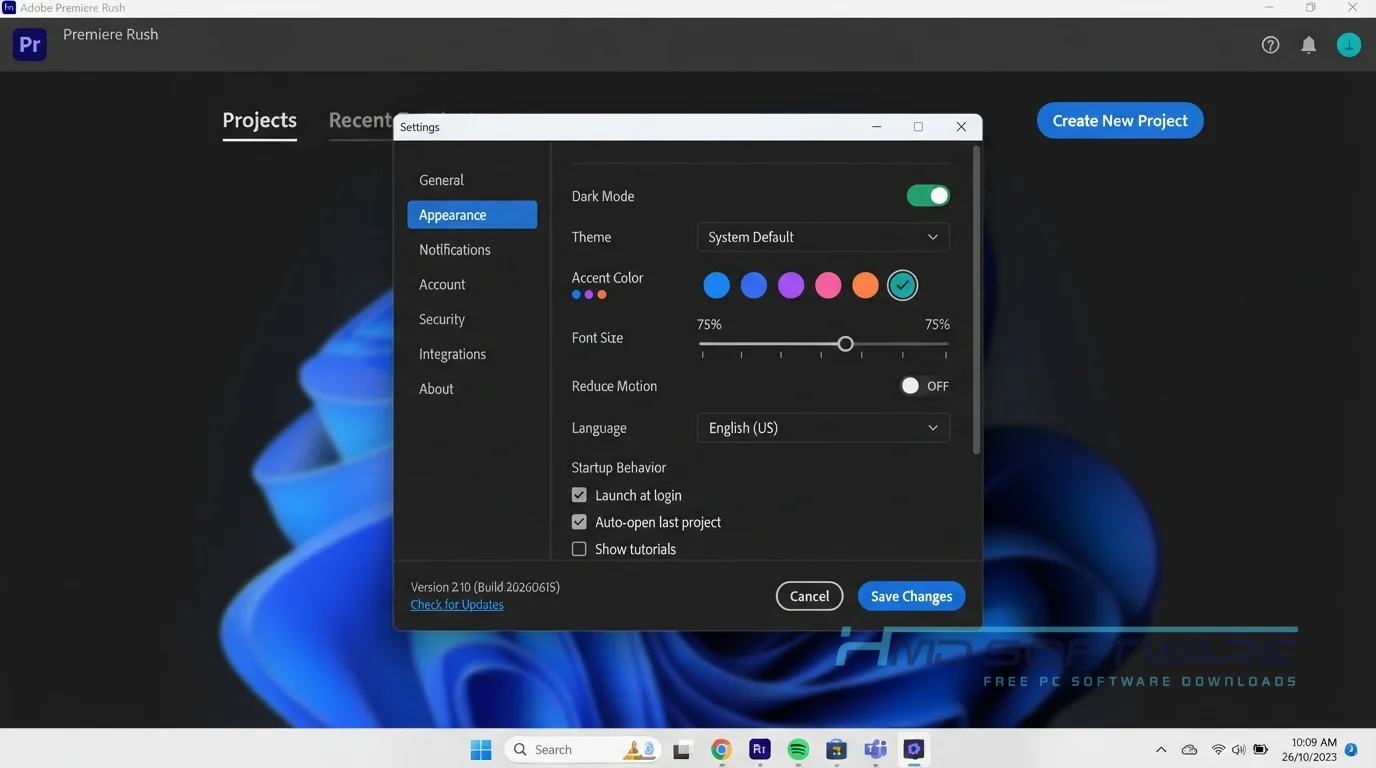Click the Check for Updates link
Image resolution: width=1376 pixels, height=768 pixels.
[x=457, y=605]
